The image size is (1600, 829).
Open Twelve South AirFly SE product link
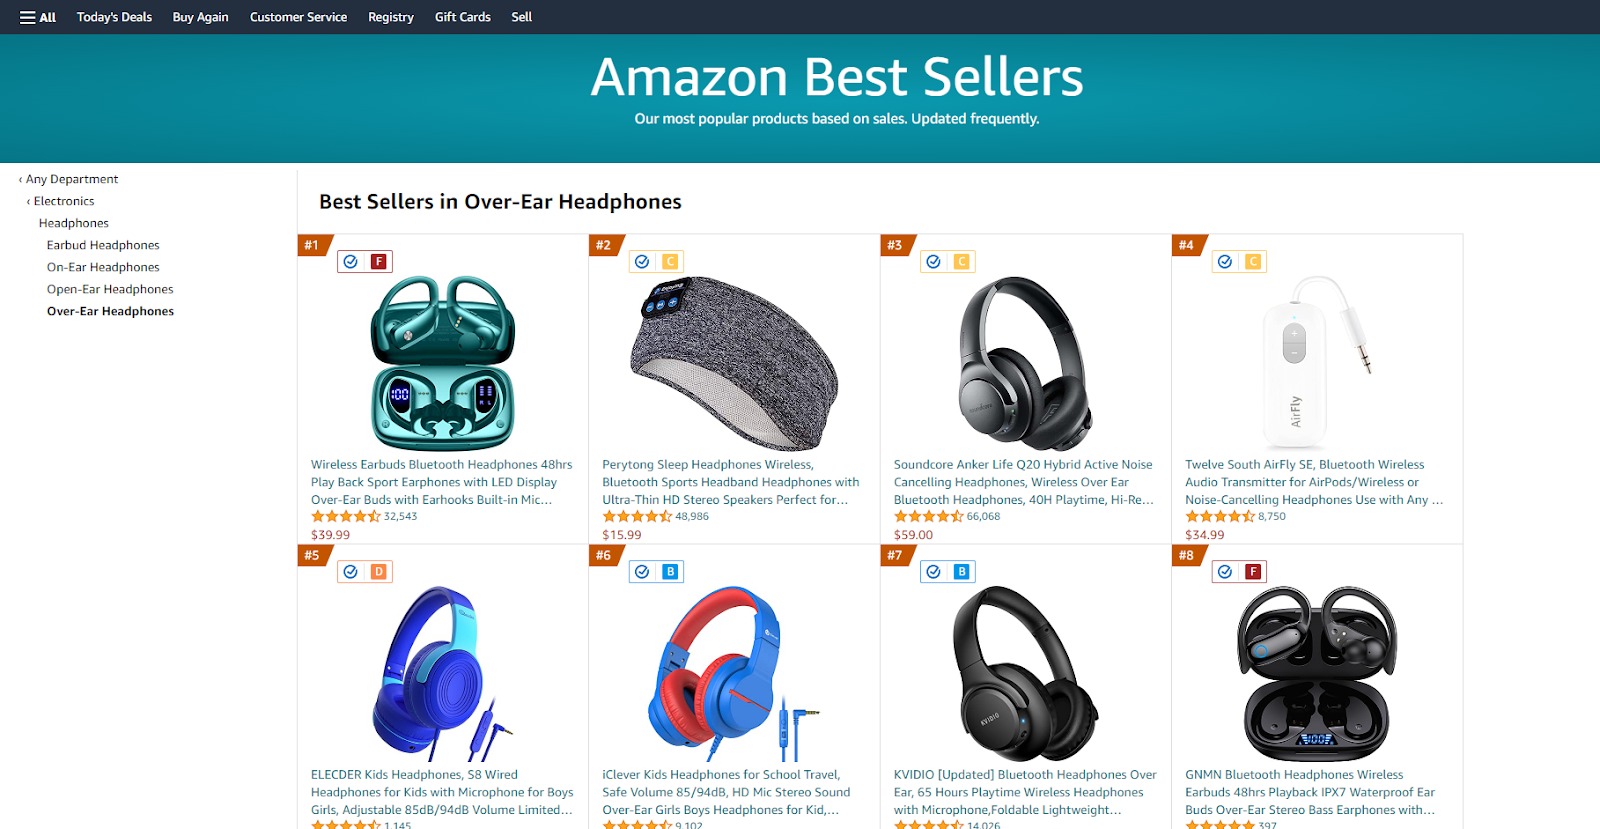(1314, 482)
